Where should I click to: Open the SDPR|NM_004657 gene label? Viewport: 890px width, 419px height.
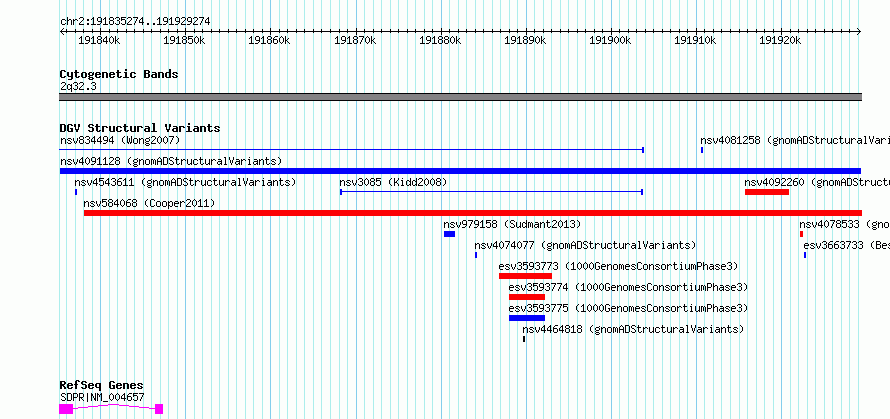point(102,398)
